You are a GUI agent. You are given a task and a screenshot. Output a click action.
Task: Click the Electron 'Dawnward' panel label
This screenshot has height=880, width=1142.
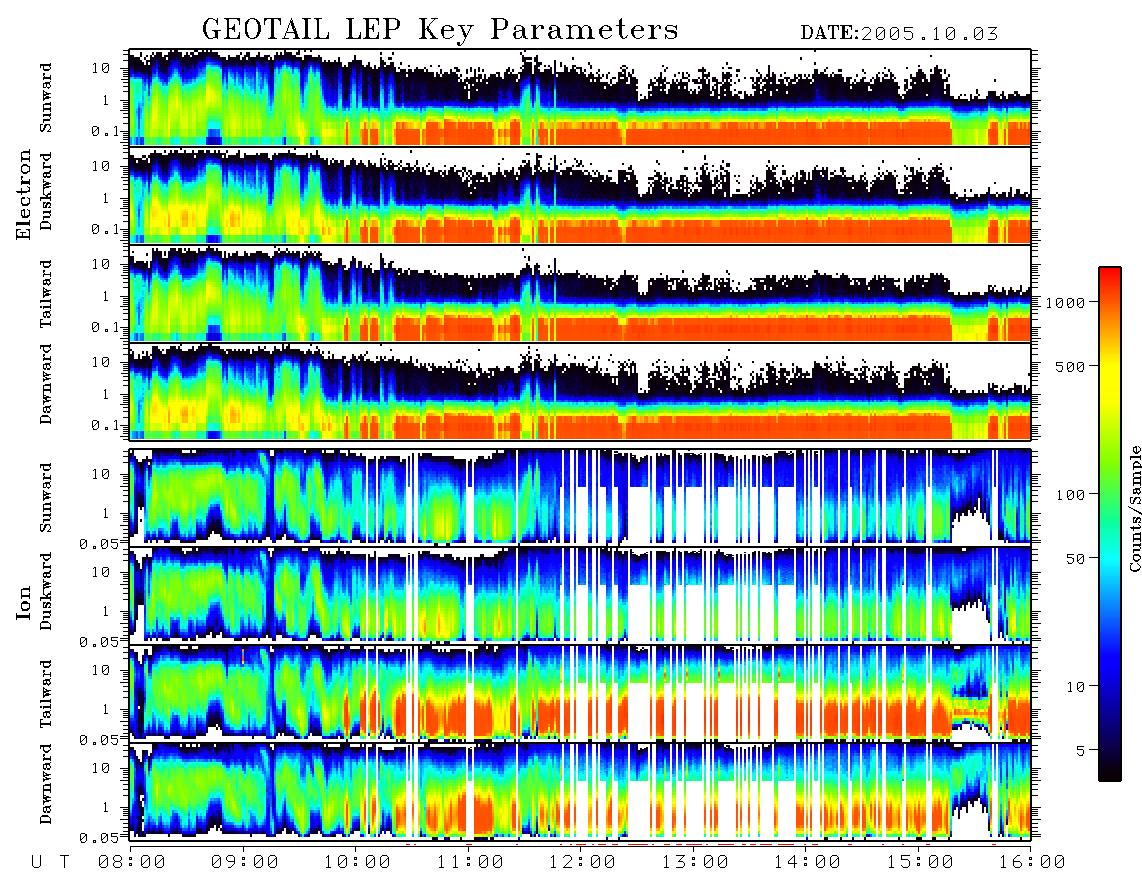tap(46, 385)
